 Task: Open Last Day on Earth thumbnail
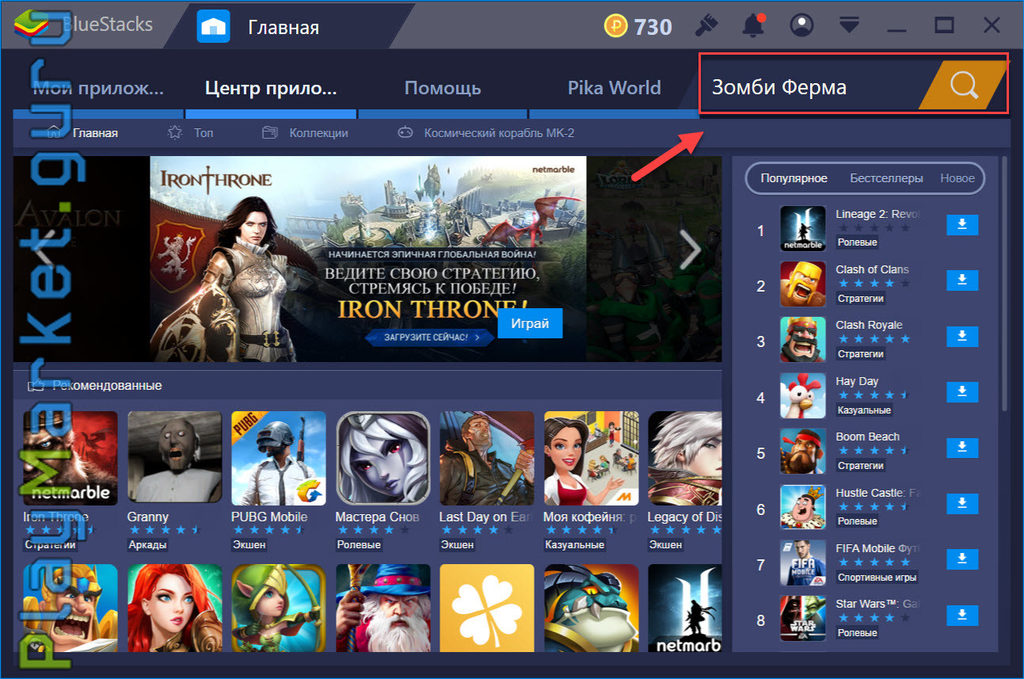coord(487,458)
